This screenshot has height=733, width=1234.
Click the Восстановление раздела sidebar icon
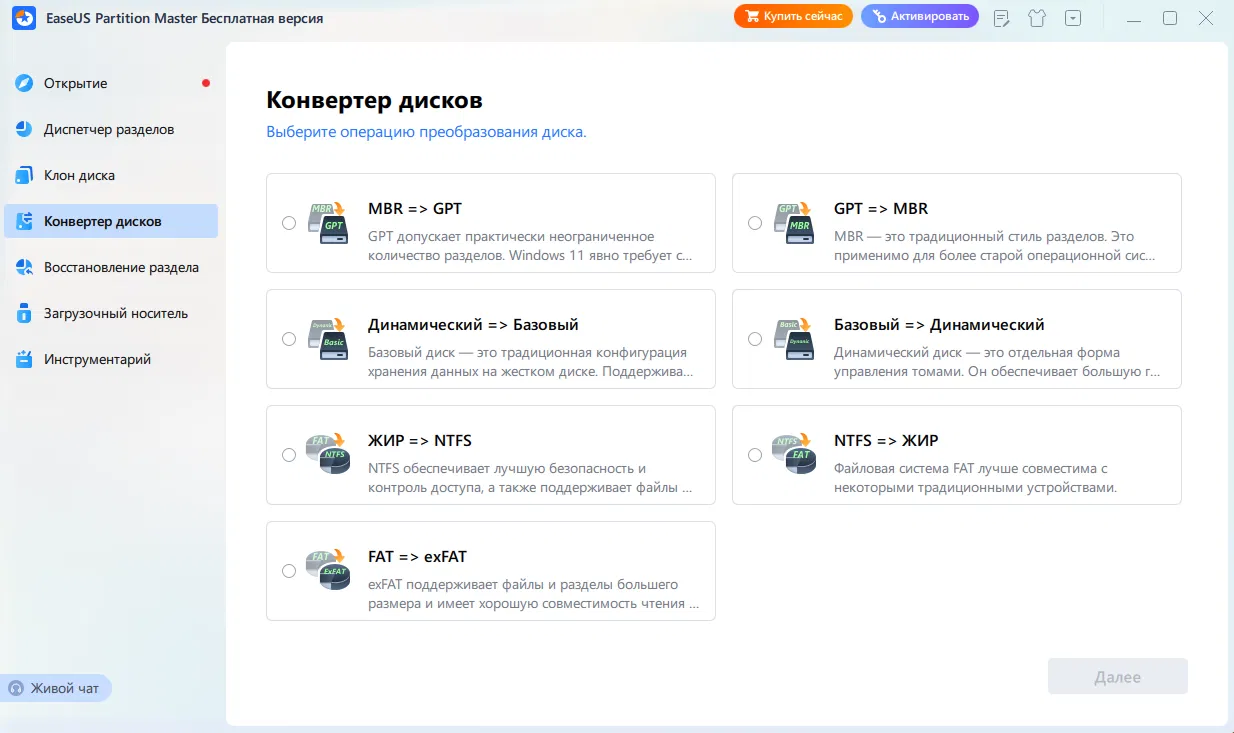pos(25,267)
